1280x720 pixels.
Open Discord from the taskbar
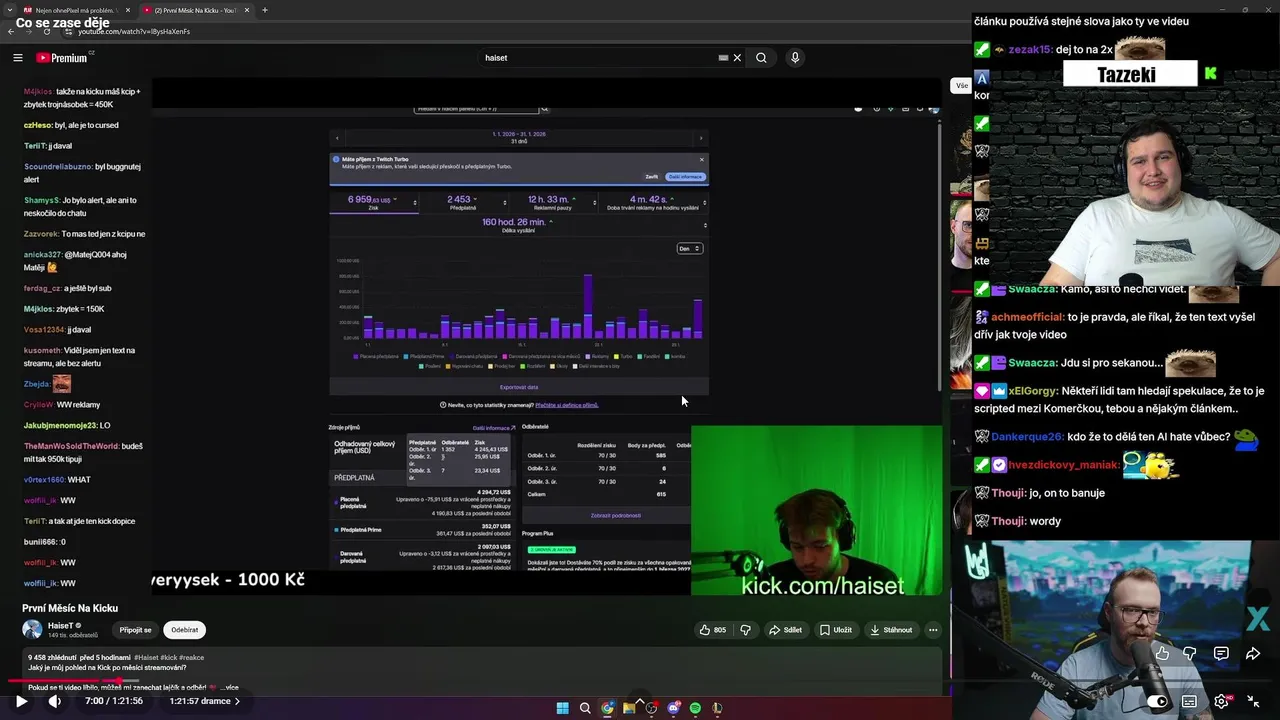click(673, 708)
